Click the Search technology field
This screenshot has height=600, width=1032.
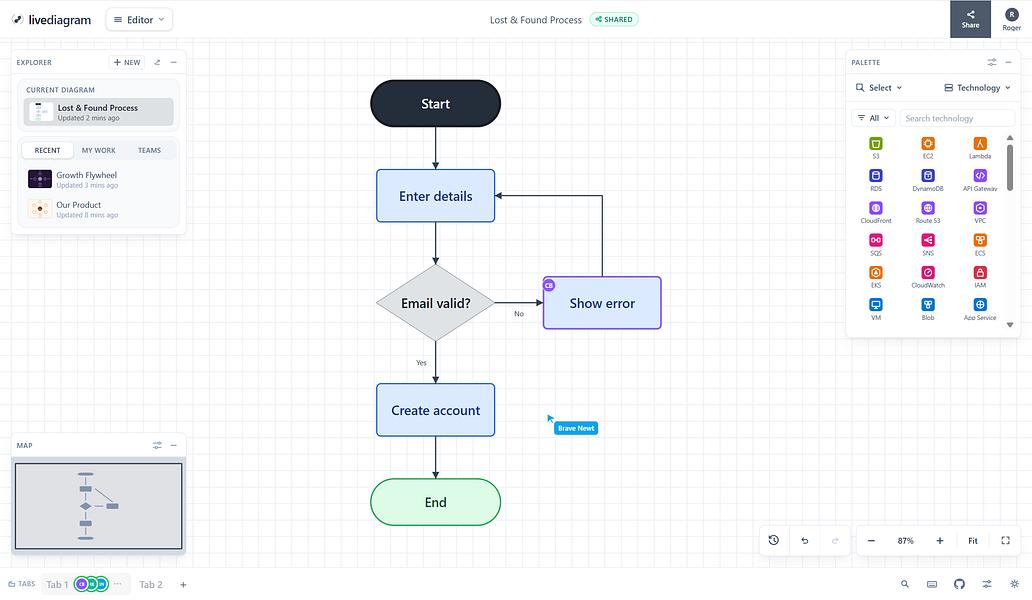[957, 118]
